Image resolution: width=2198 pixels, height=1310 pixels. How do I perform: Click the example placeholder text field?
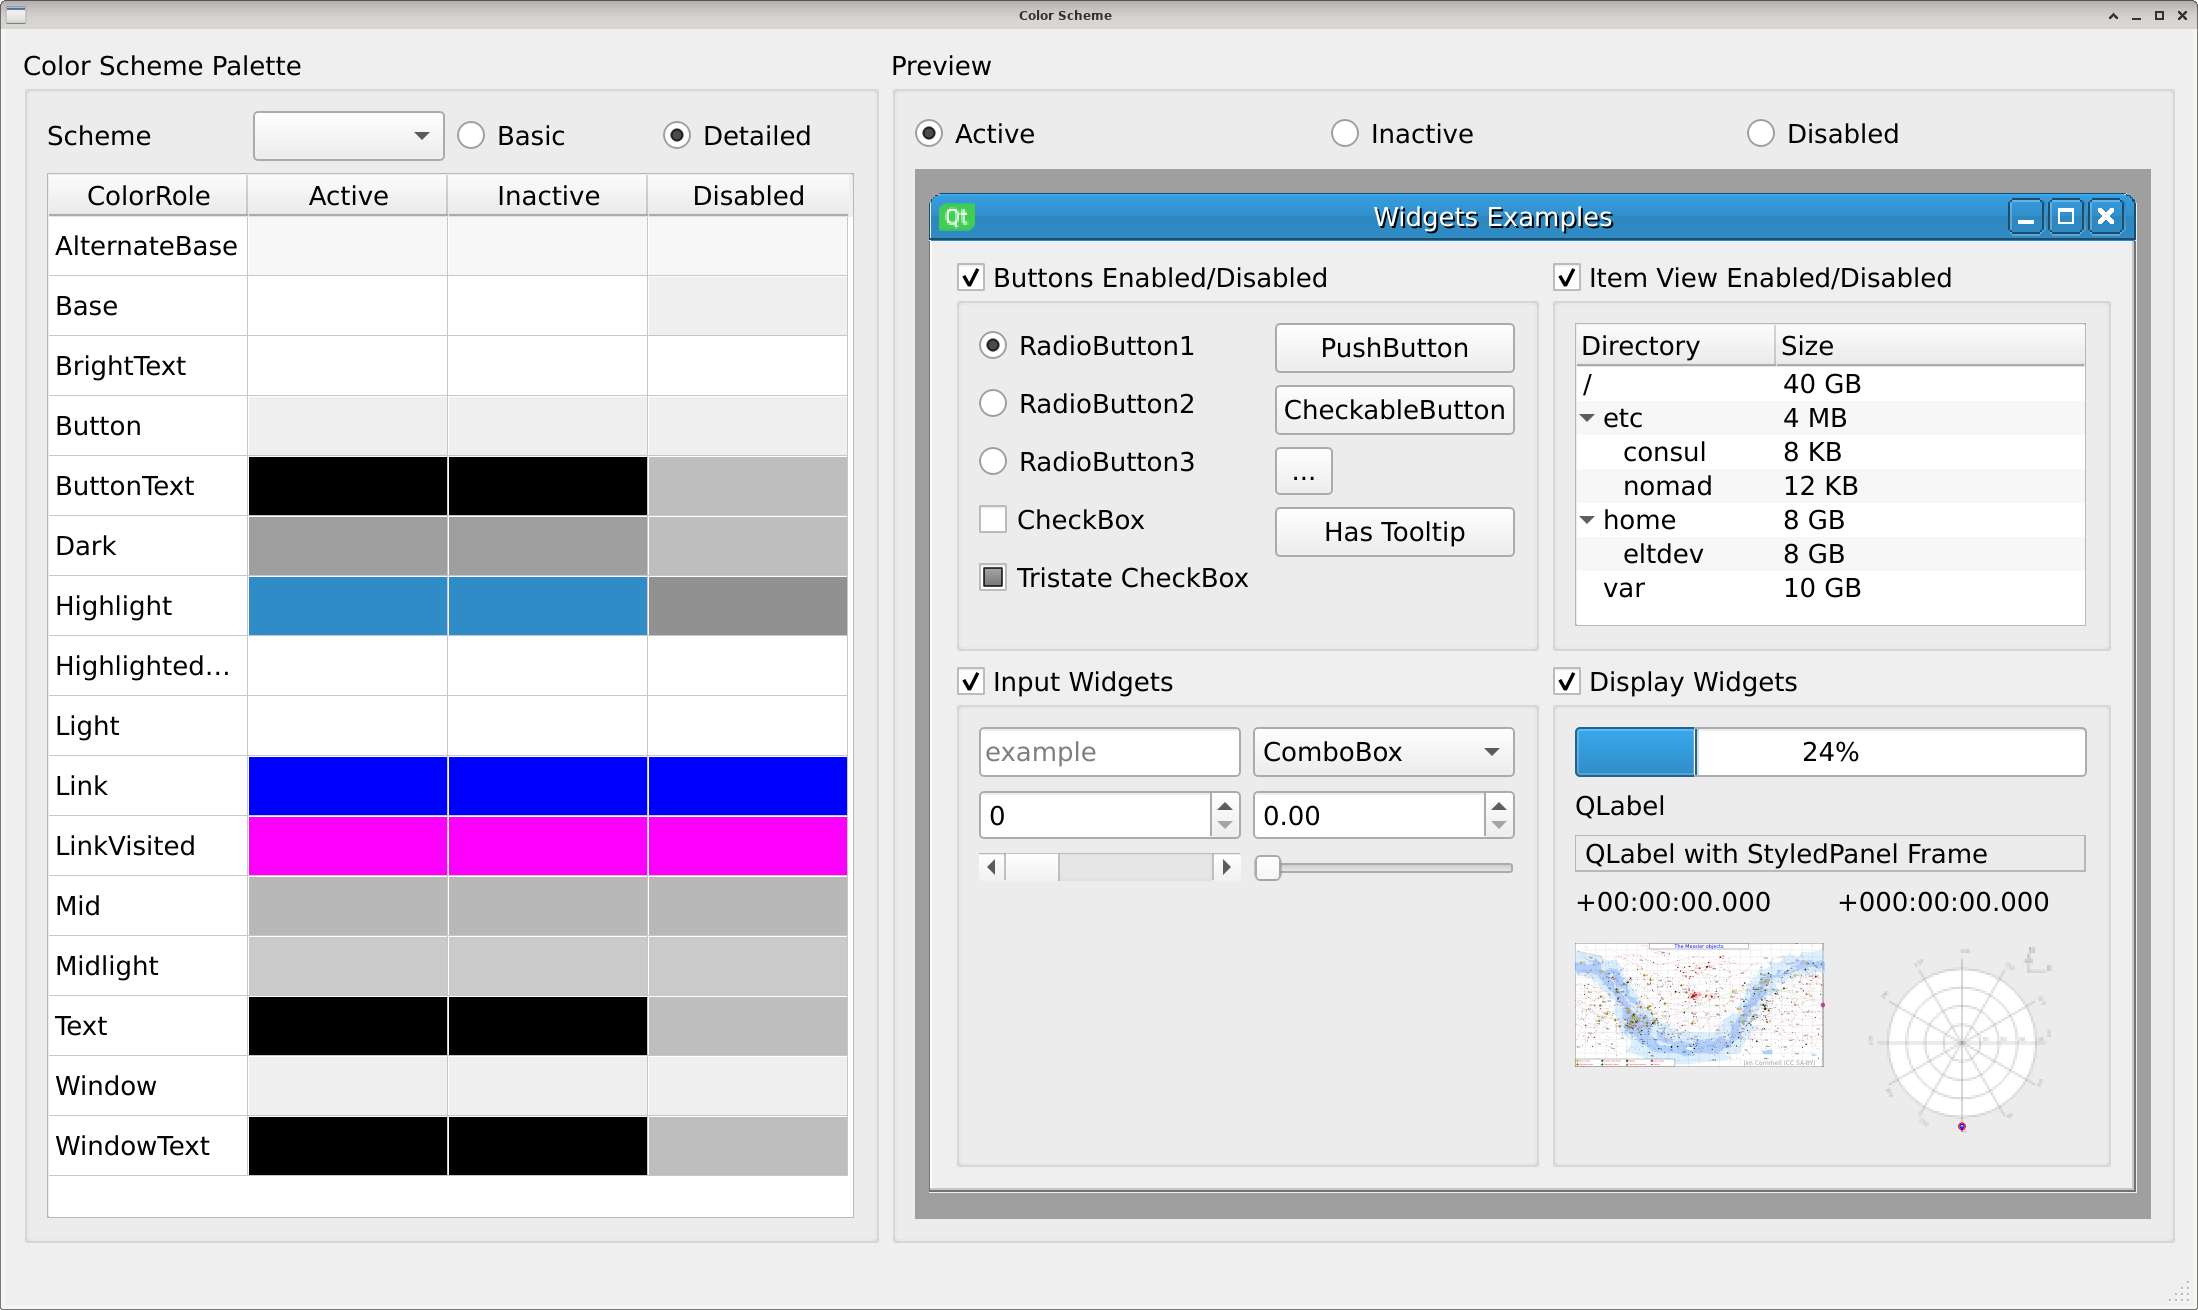(1108, 751)
